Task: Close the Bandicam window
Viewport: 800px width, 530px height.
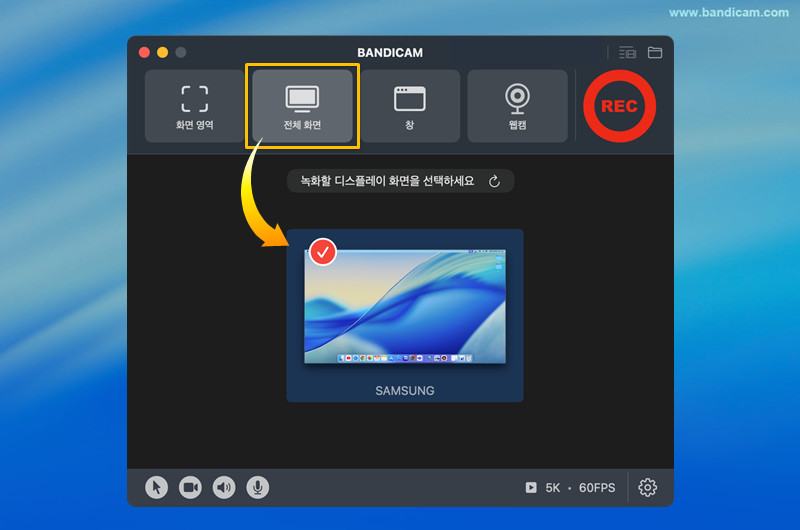Action: pyautogui.click(x=144, y=53)
